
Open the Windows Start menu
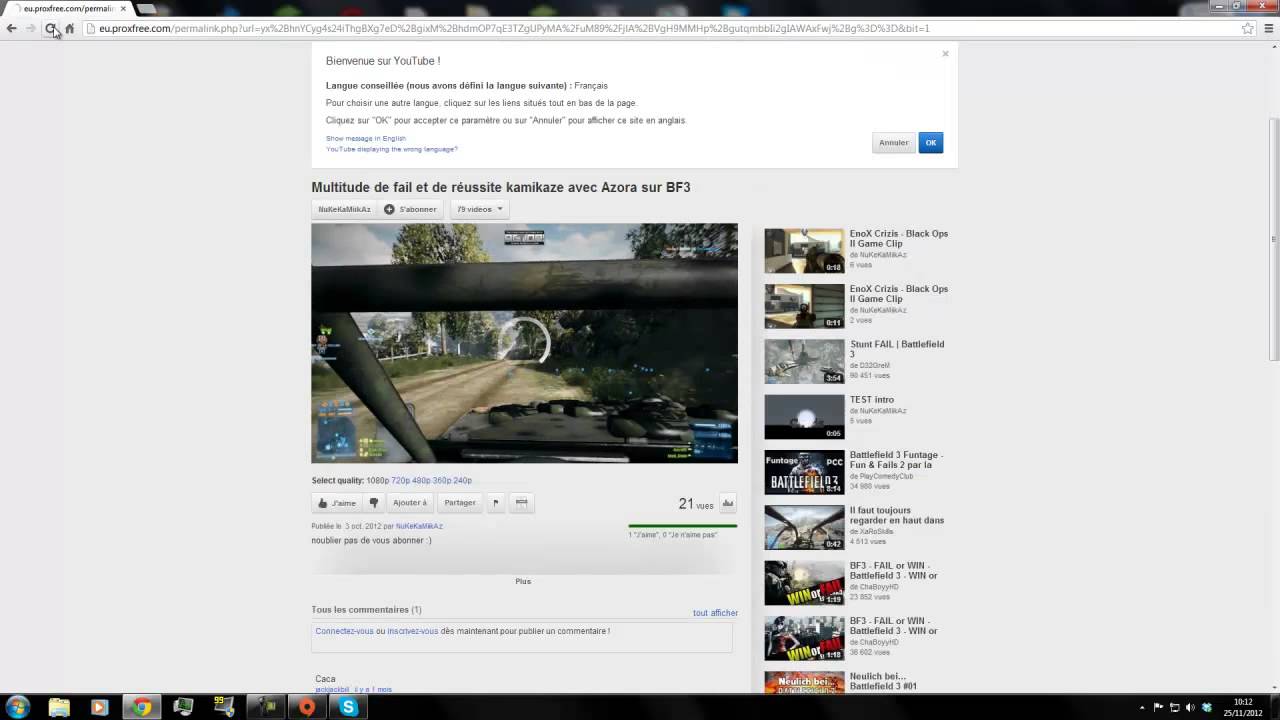(x=17, y=707)
